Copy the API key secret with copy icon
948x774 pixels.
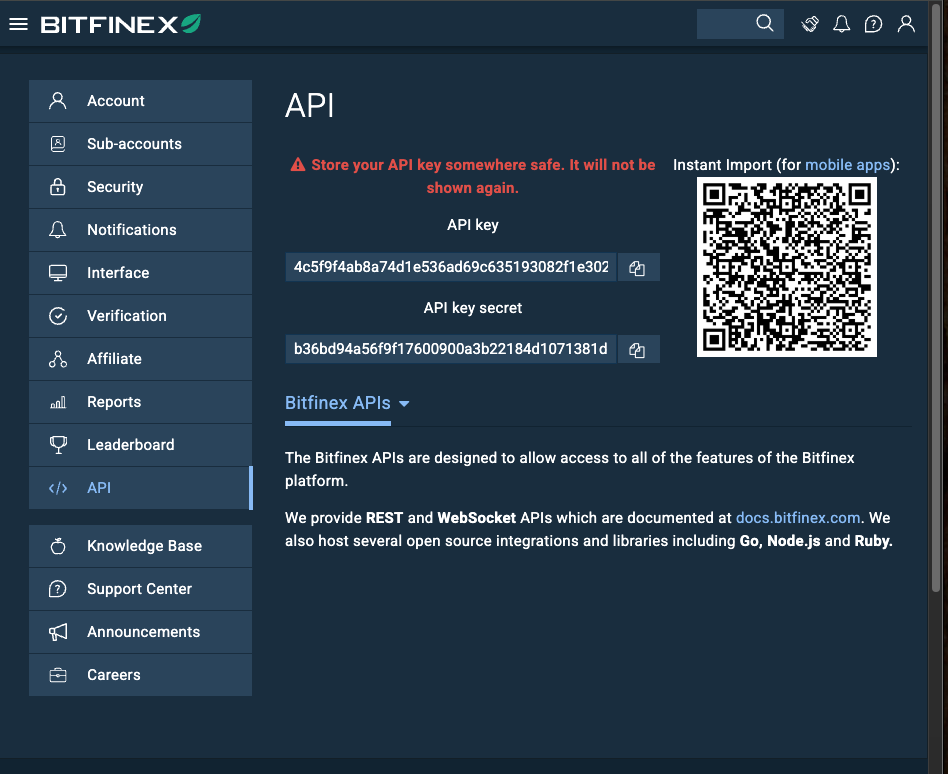click(637, 350)
